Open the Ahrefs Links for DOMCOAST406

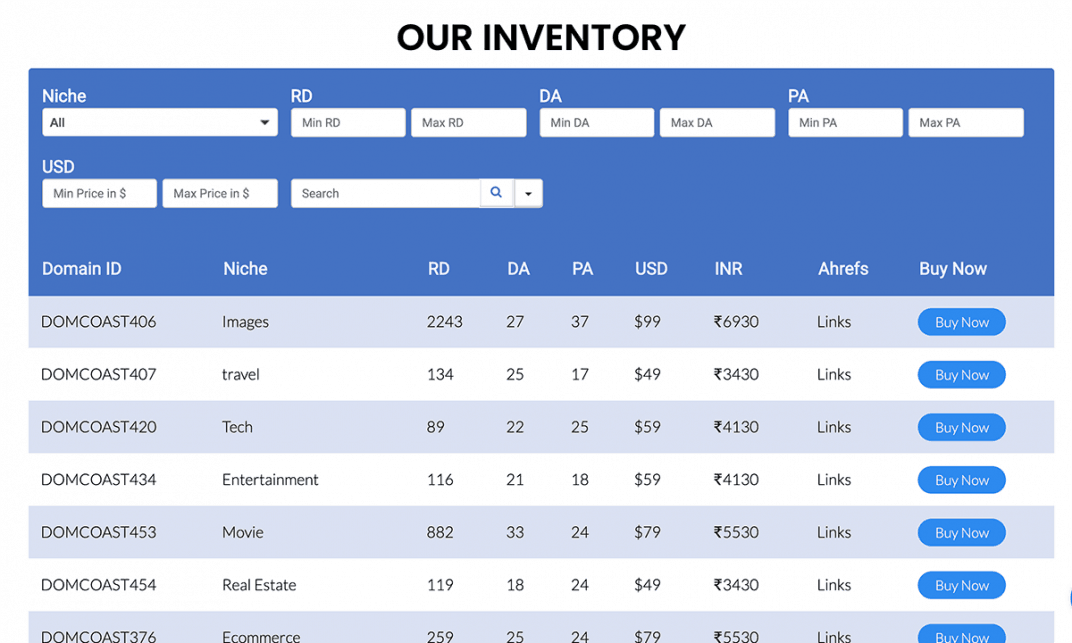[833, 321]
